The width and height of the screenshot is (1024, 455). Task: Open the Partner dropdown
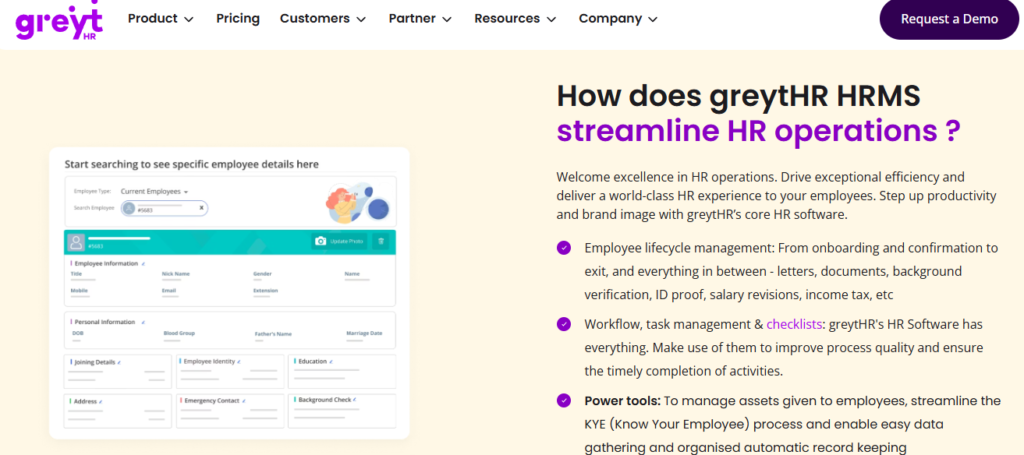click(420, 19)
